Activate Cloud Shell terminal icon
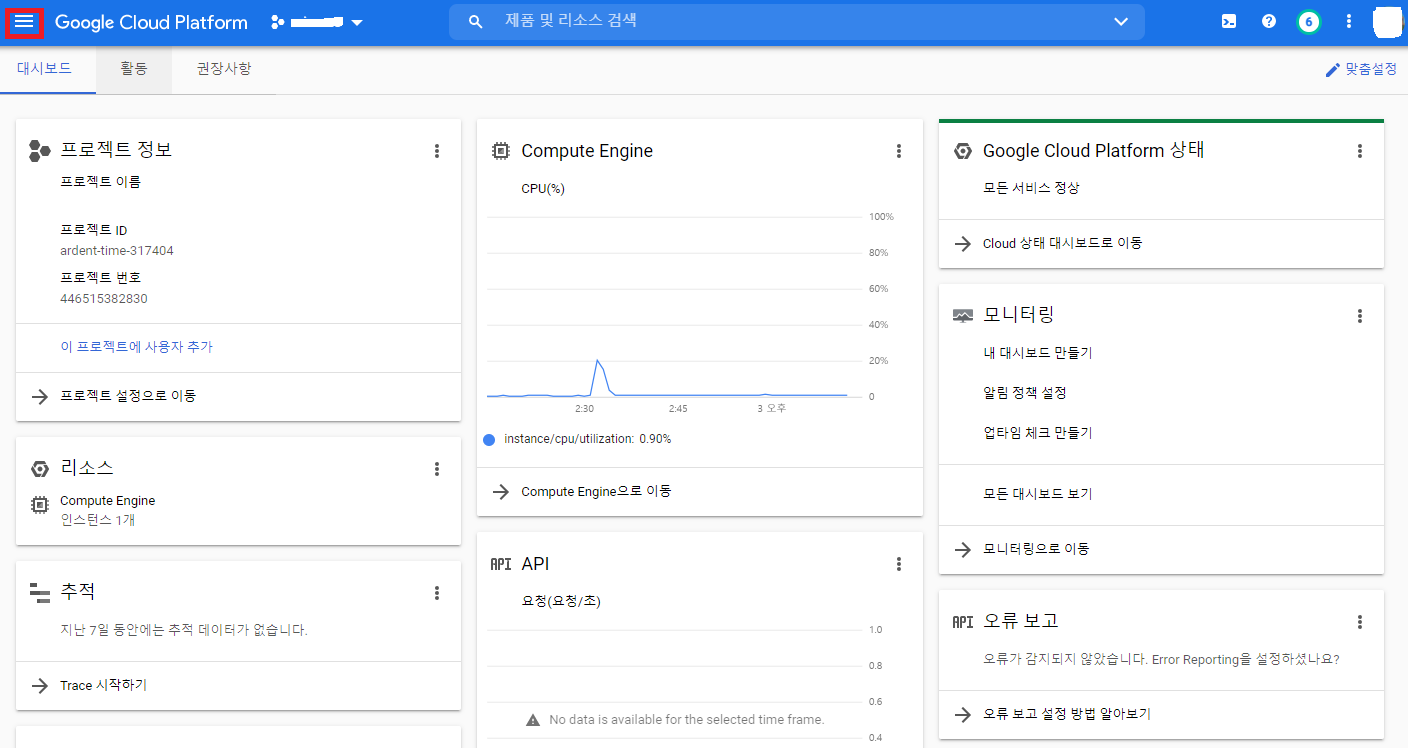This screenshot has width=1408, height=748. coord(1229,21)
